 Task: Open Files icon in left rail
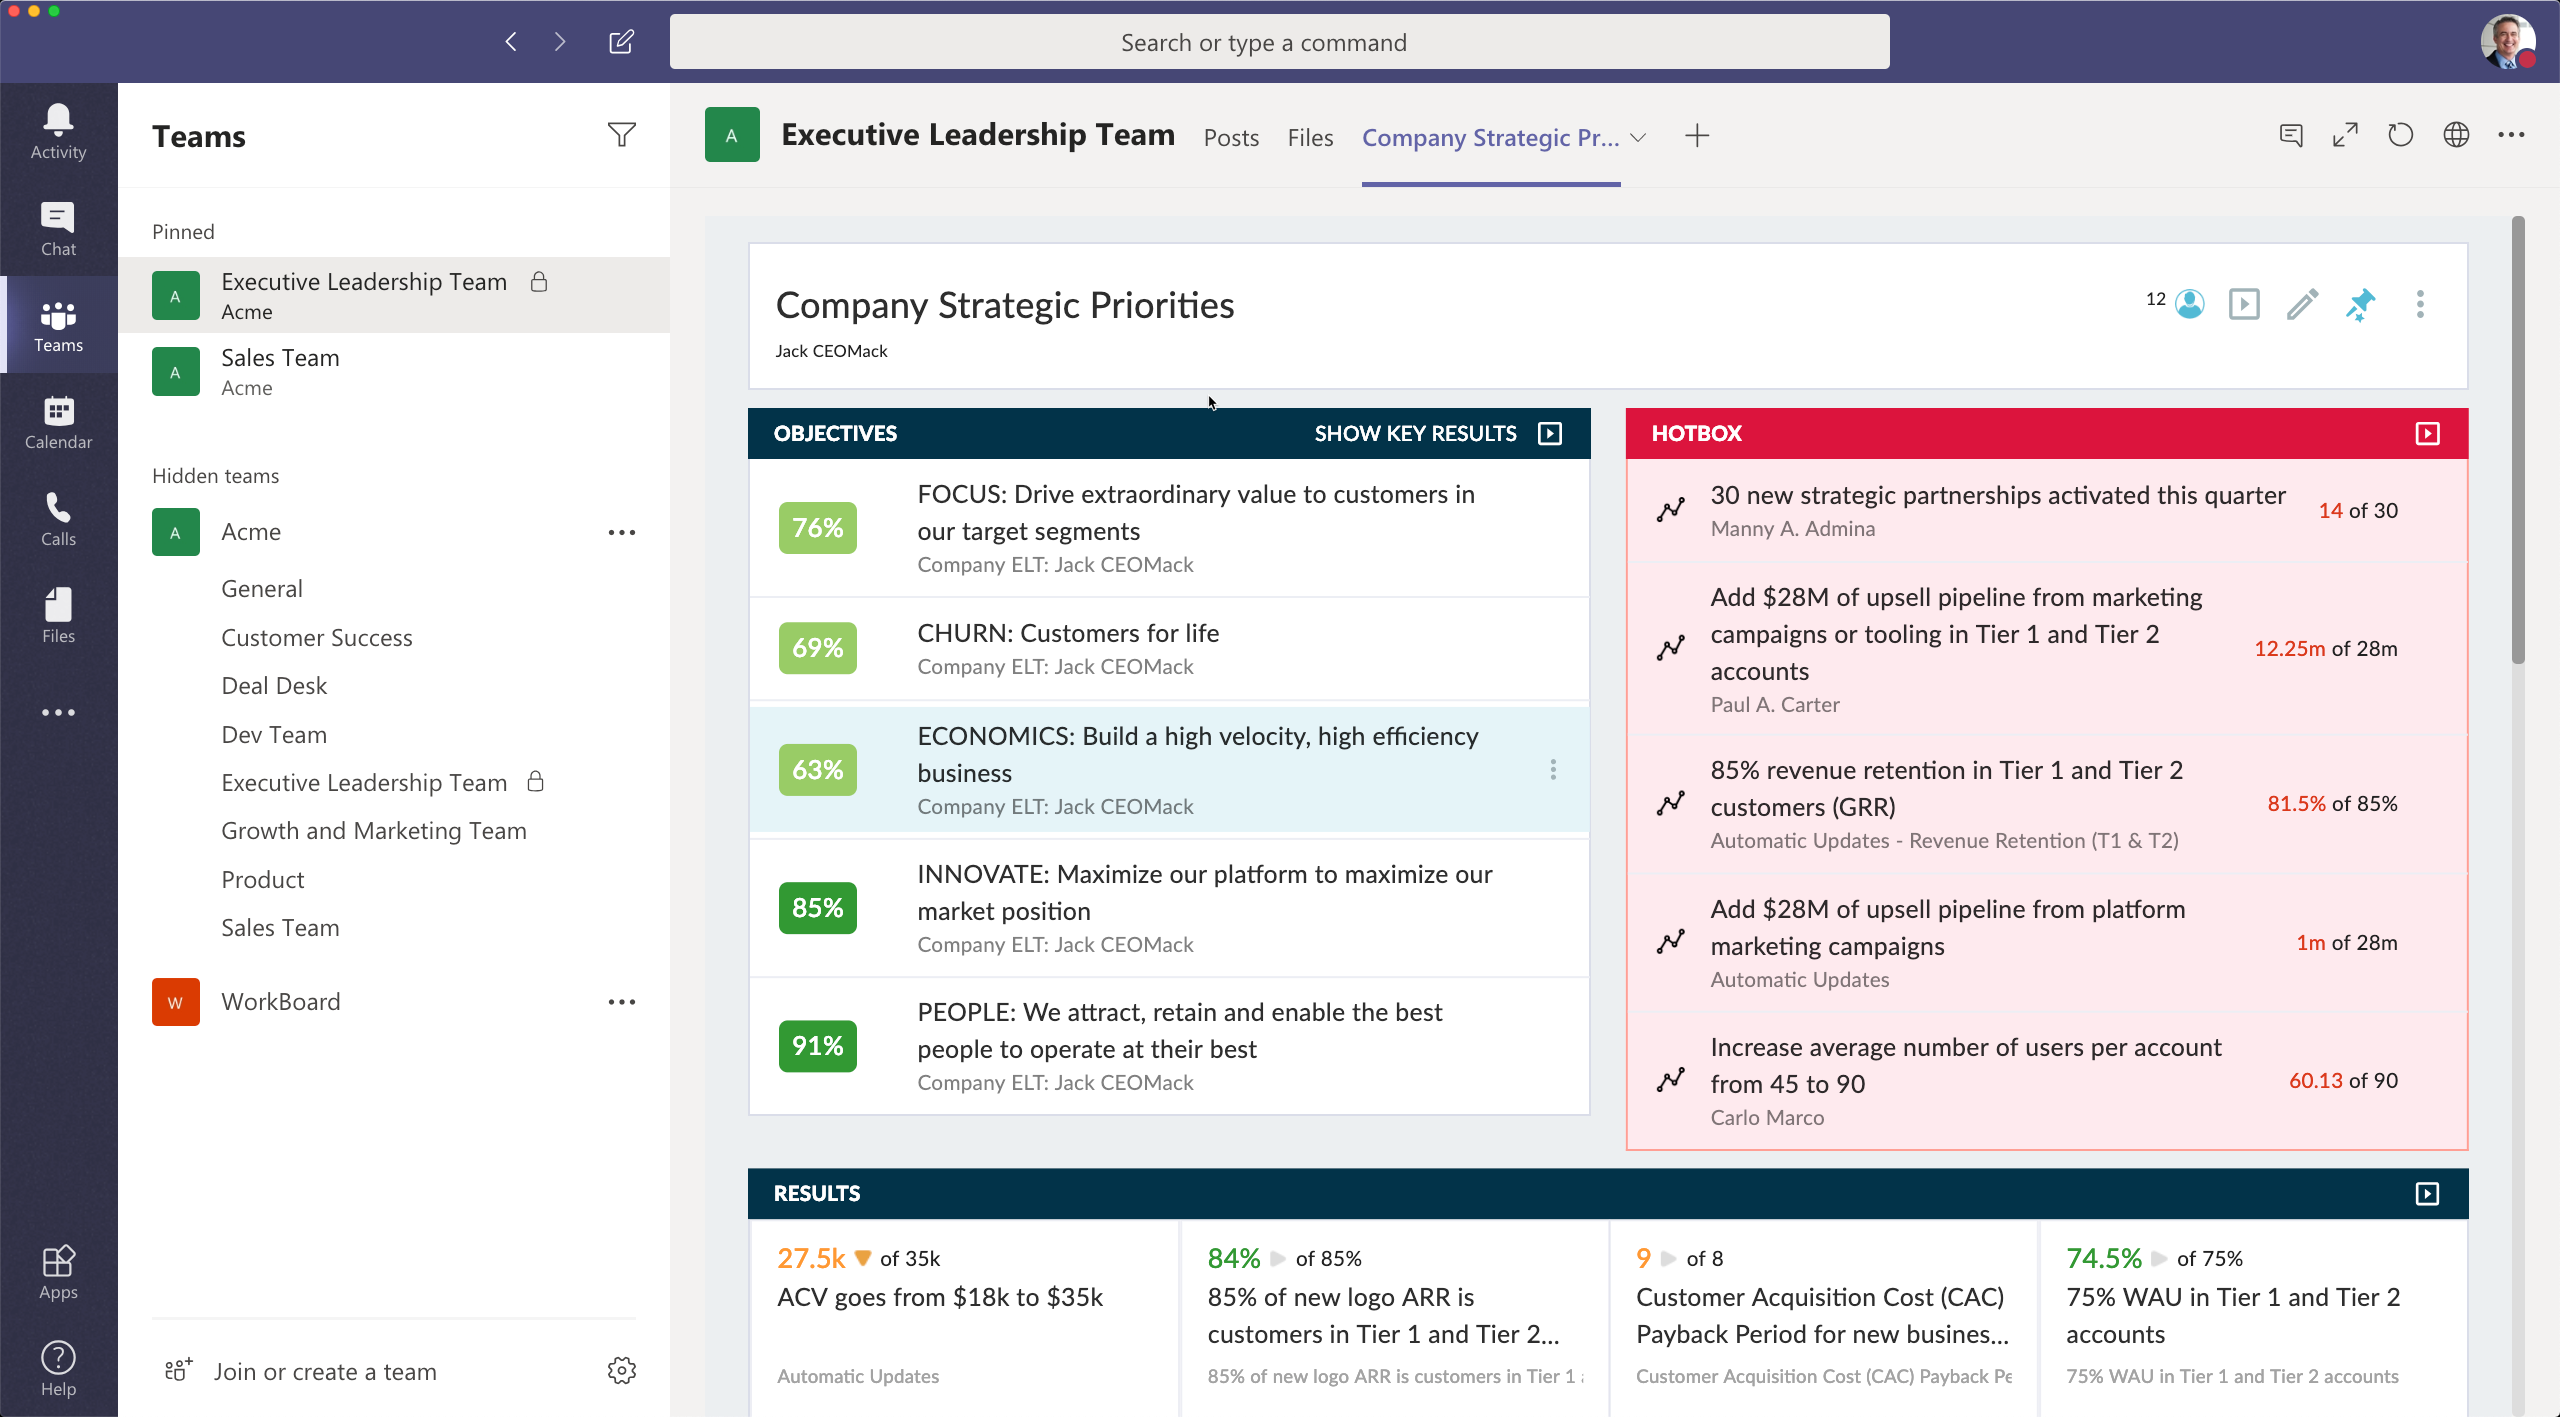pyautogui.click(x=58, y=616)
